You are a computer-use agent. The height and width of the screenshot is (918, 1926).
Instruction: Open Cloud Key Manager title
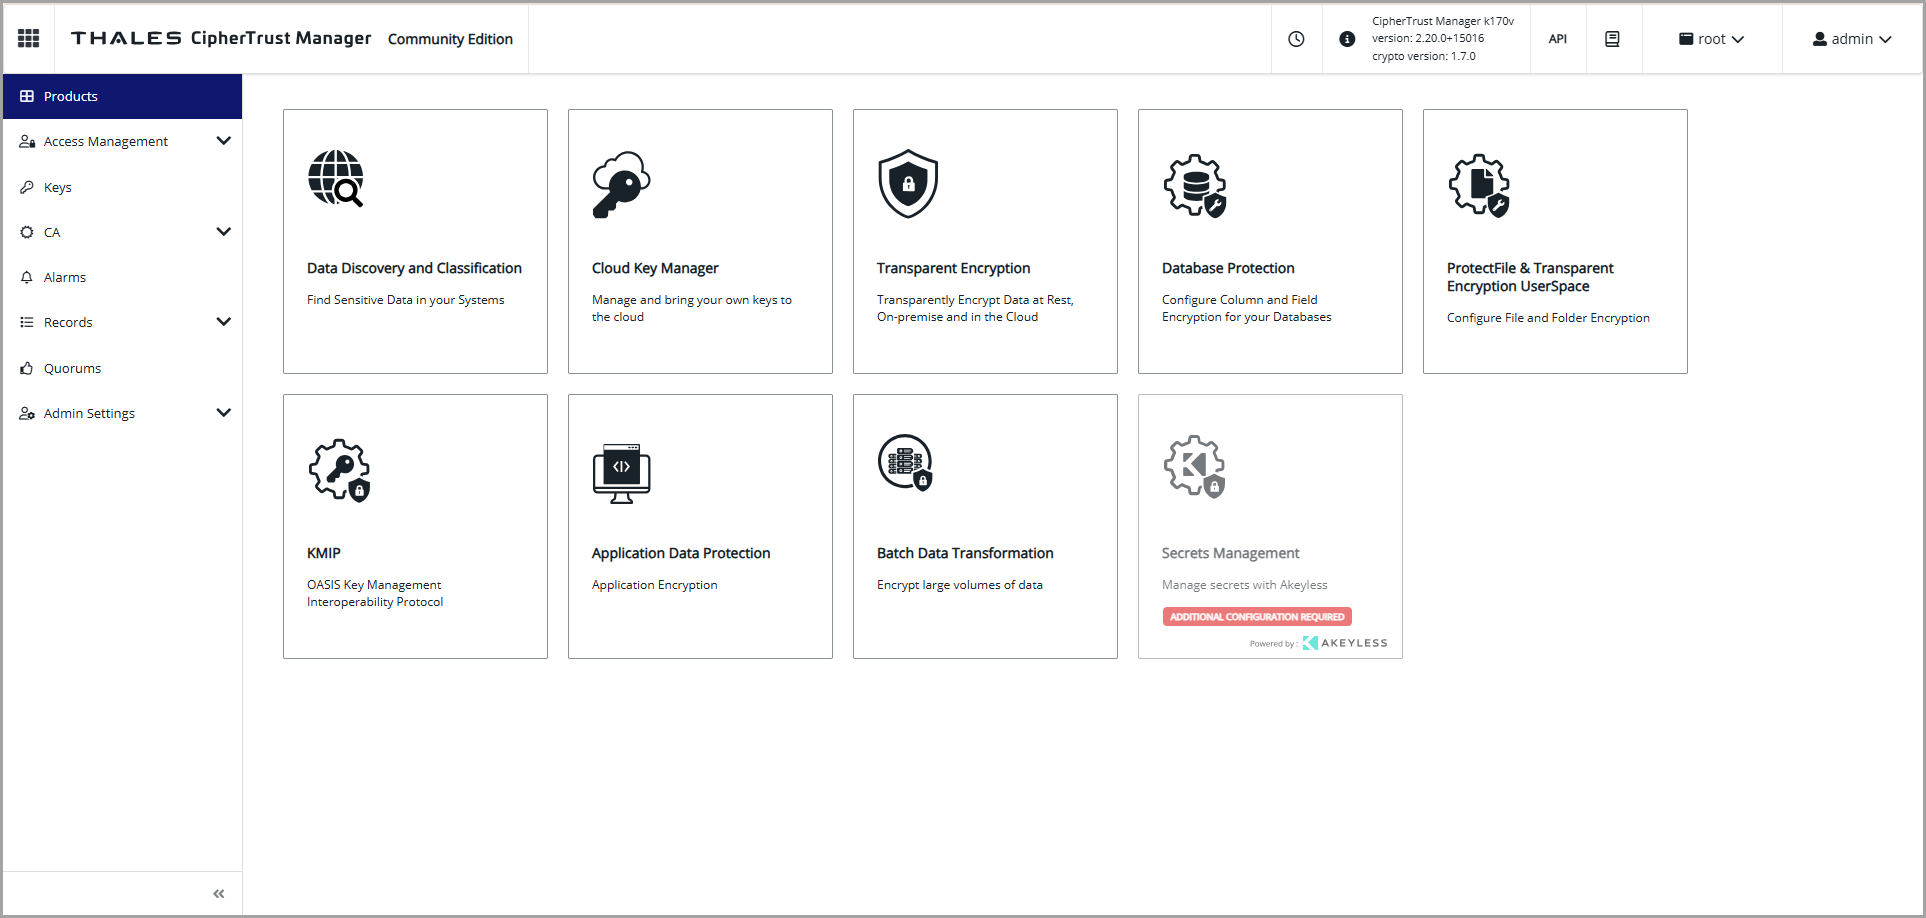655,268
